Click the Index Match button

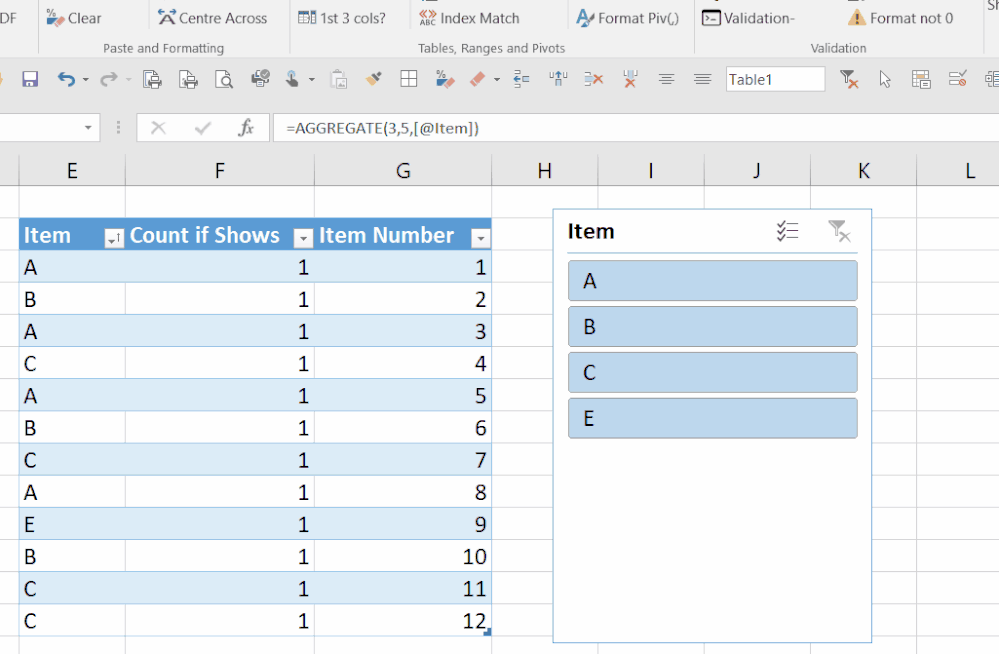(470, 18)
